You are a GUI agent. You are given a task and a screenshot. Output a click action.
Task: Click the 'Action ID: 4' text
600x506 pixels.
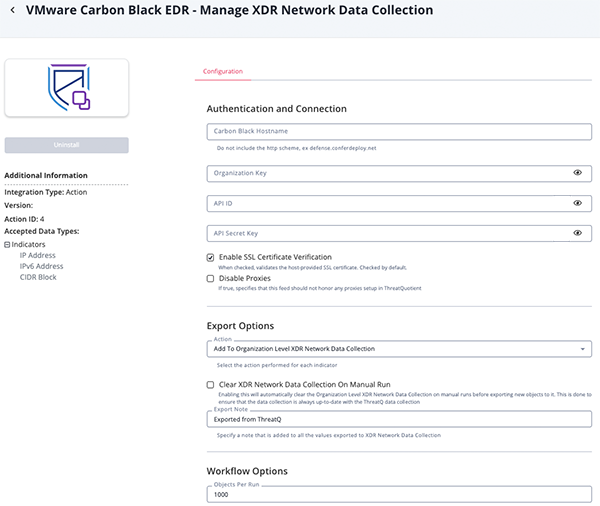(x=24, y=219)
